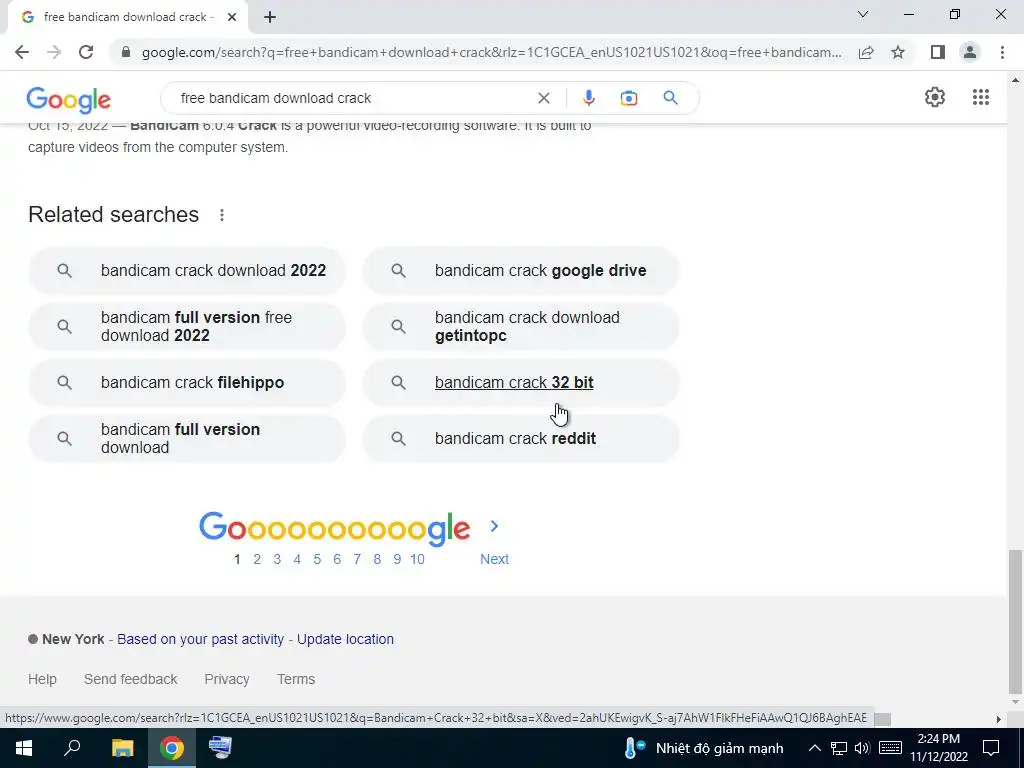Open the Terms footer link
The image size is (1024, 768).
[x=296, y=679]
